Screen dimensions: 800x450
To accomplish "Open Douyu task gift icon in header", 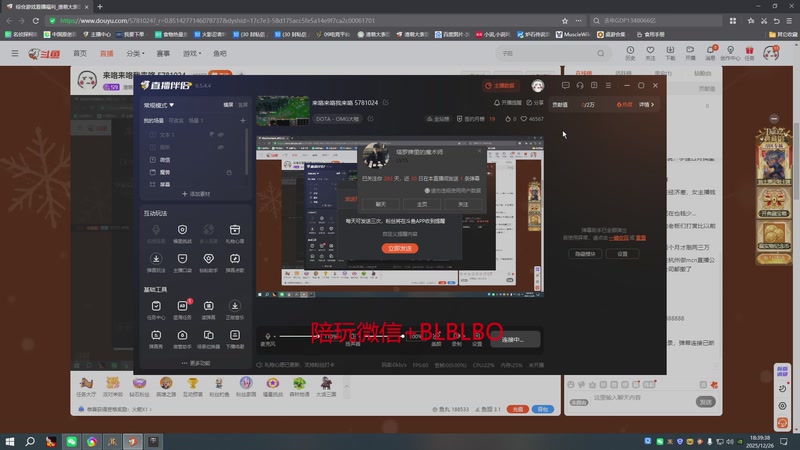I will 749,53.
